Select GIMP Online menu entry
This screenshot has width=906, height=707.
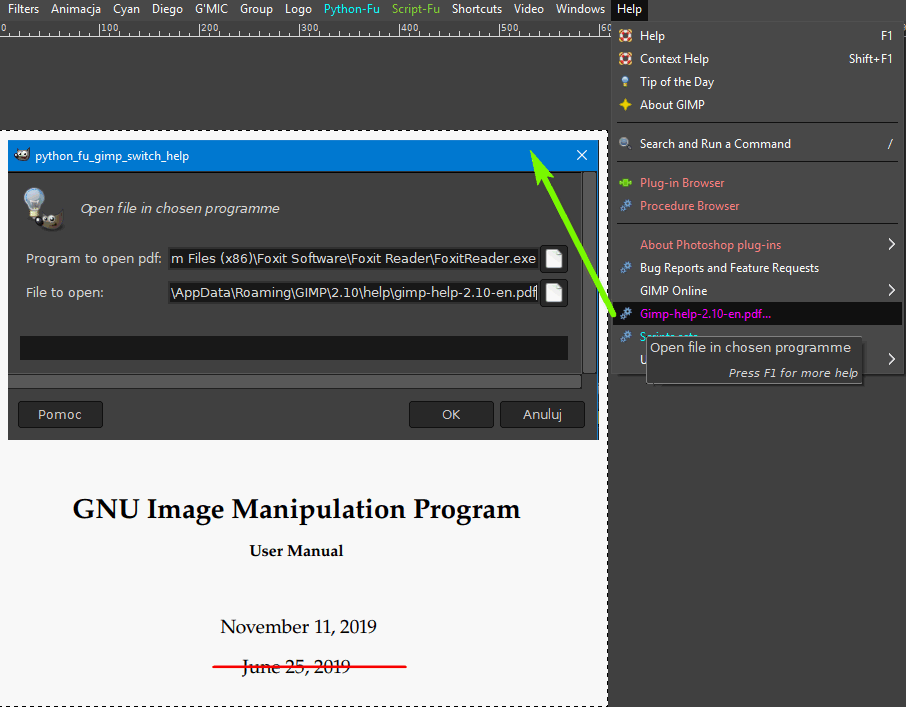[x=757, y=291]
